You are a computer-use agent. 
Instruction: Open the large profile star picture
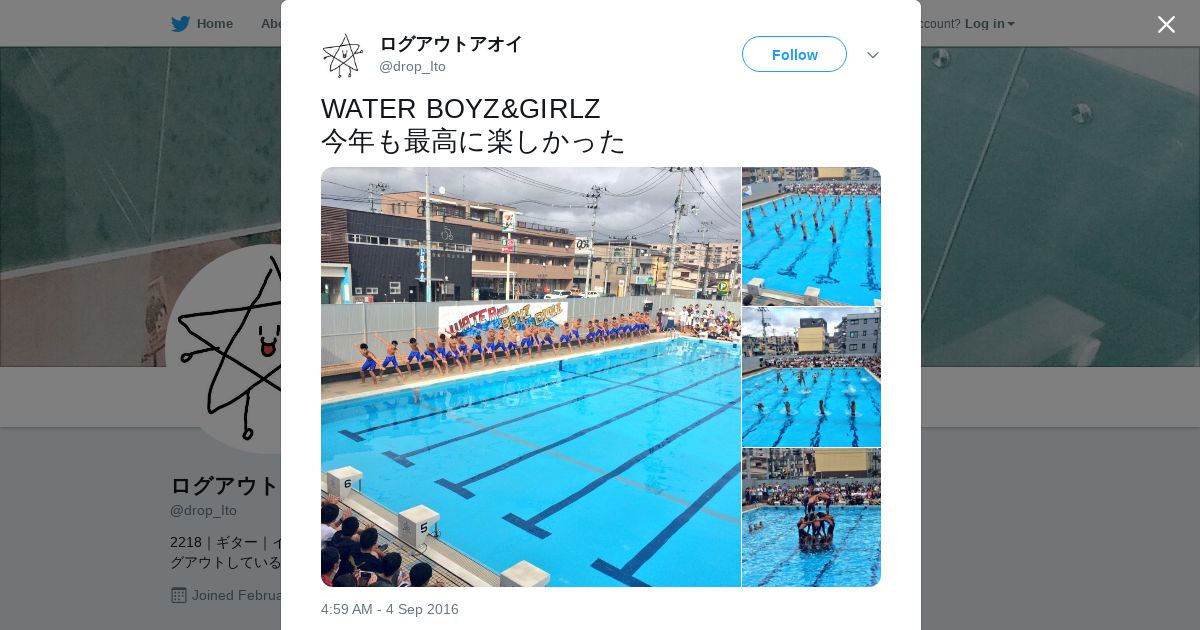(x=224, y=349)
